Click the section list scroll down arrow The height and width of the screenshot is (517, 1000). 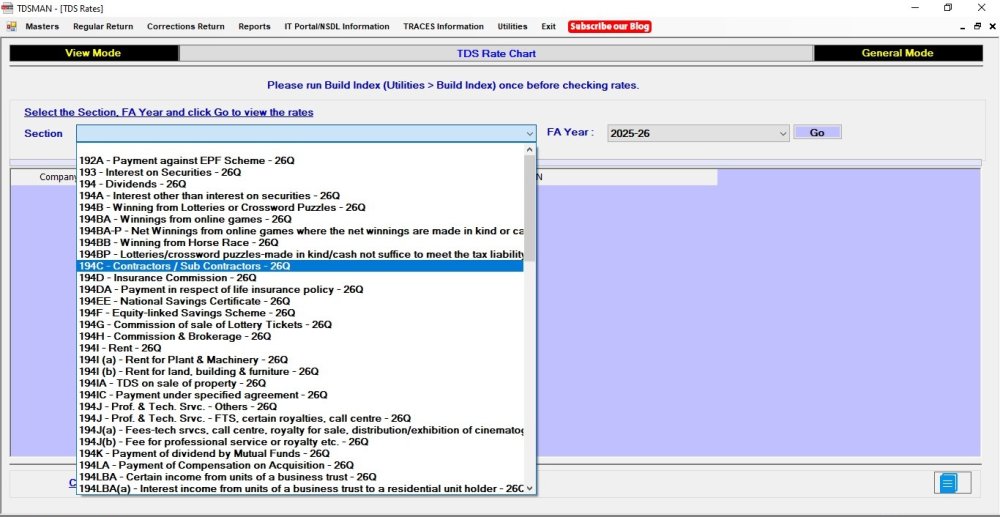tap(529, 489)
